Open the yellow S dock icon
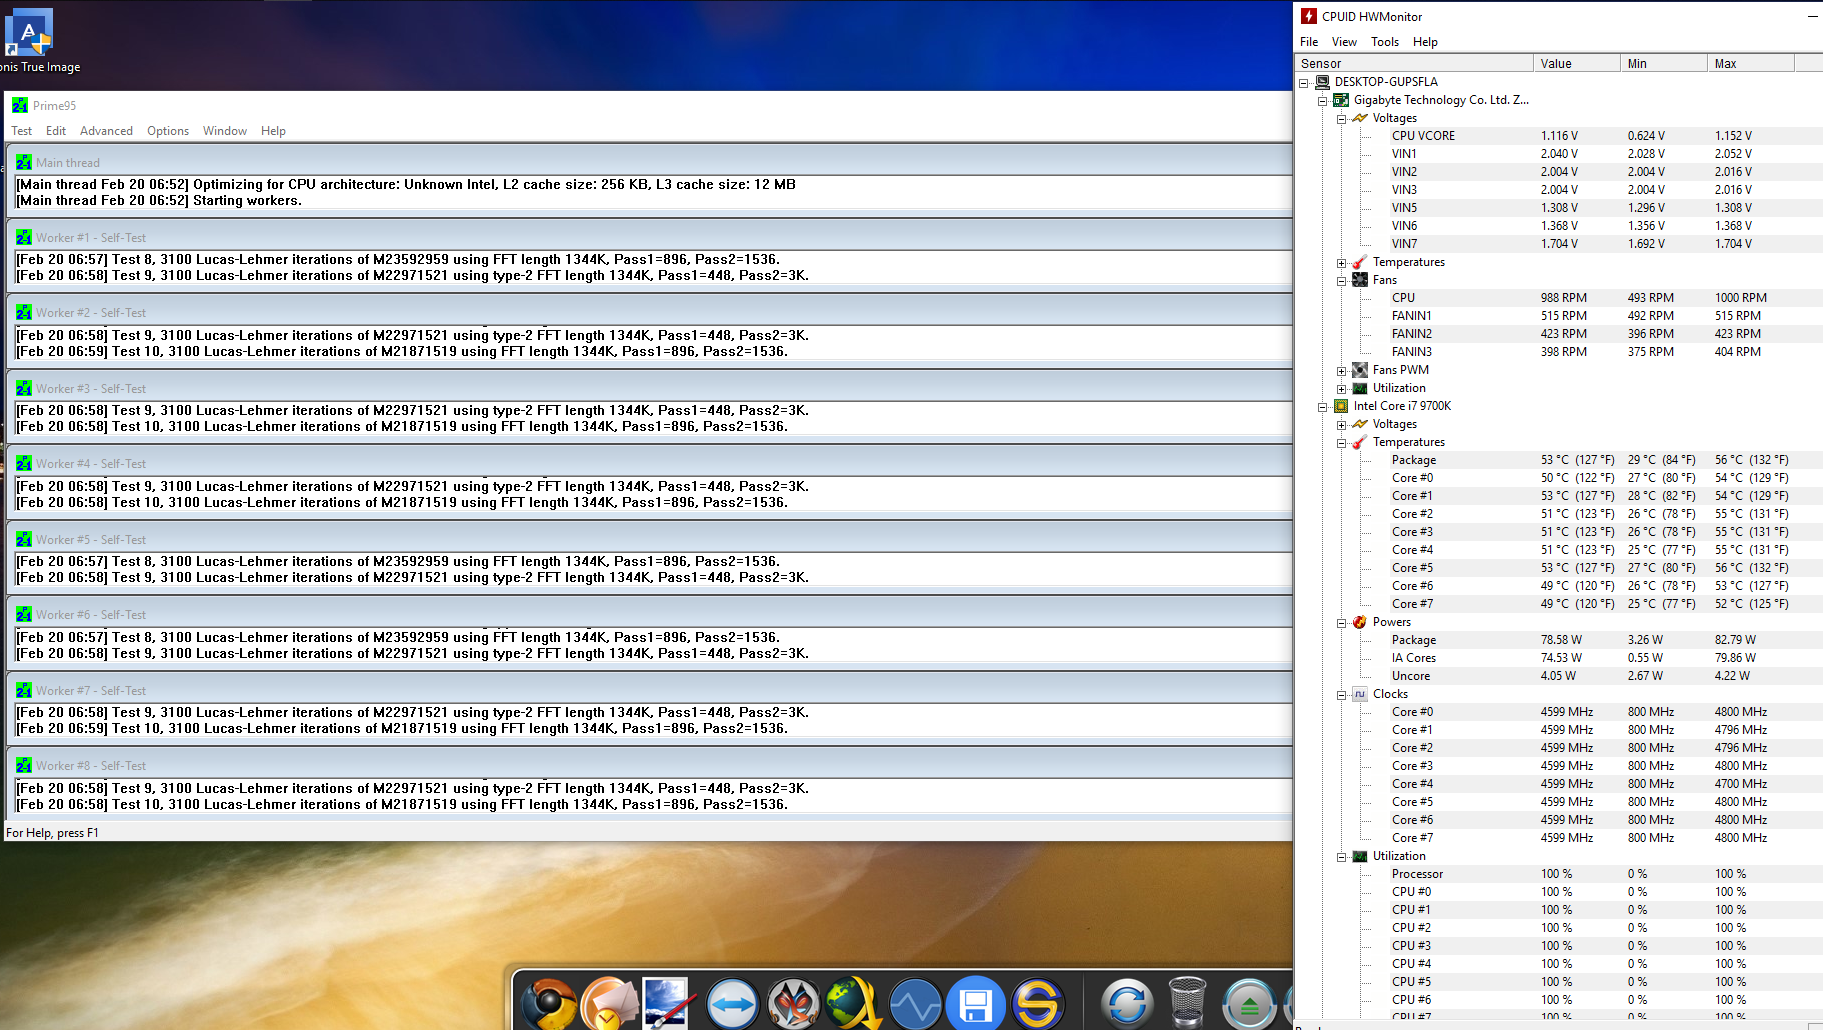Viewport: 1823px width, 1030px height. tap(1037, 1003)
